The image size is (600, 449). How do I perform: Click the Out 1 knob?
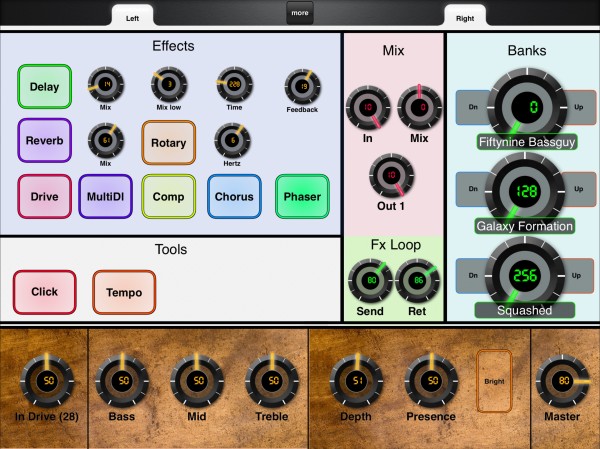(x=391, y=175)
